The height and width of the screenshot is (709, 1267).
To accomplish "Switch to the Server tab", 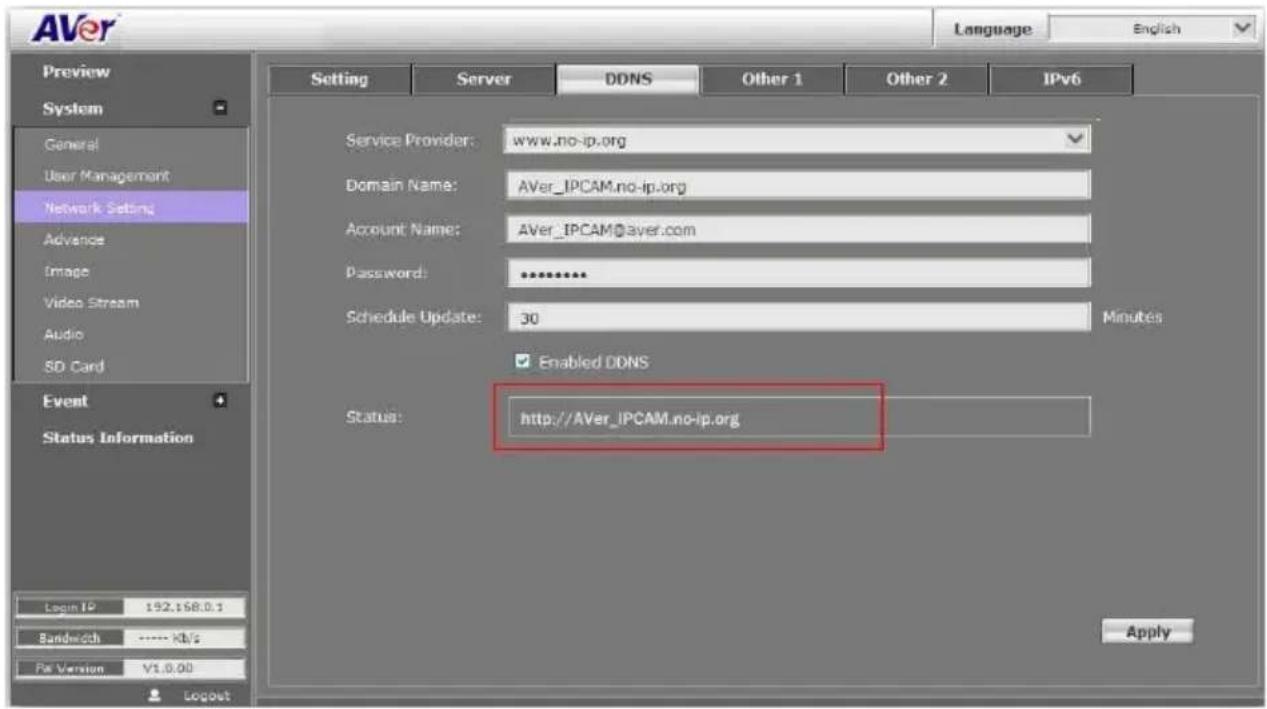I will [484, 80].
